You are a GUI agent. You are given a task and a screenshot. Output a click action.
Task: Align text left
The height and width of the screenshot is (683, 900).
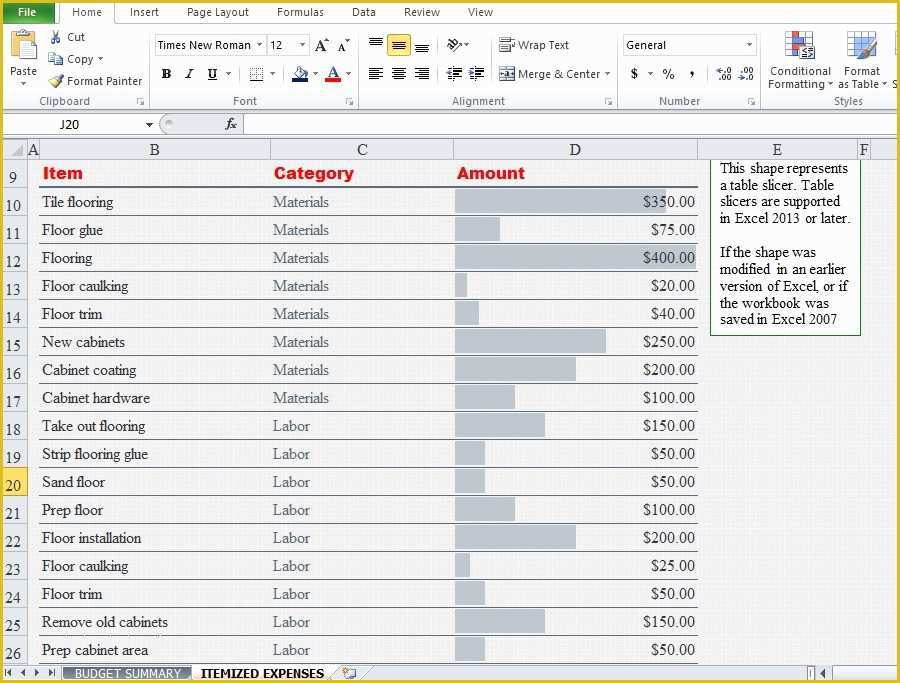click(376, 73)
